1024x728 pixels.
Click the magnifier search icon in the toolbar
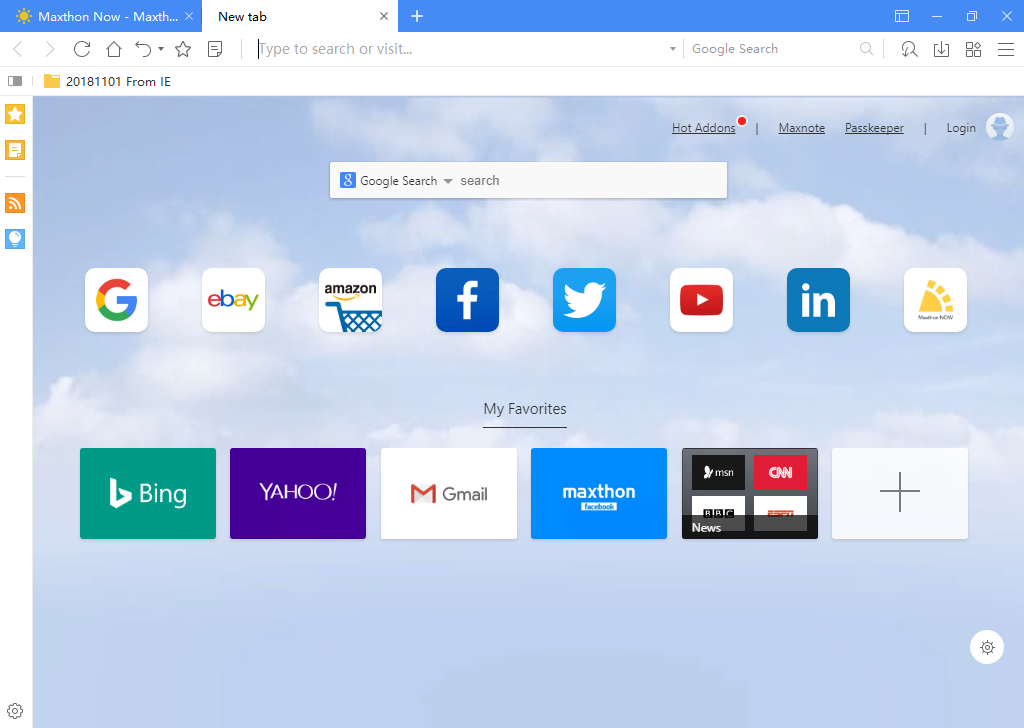(866, 49)
